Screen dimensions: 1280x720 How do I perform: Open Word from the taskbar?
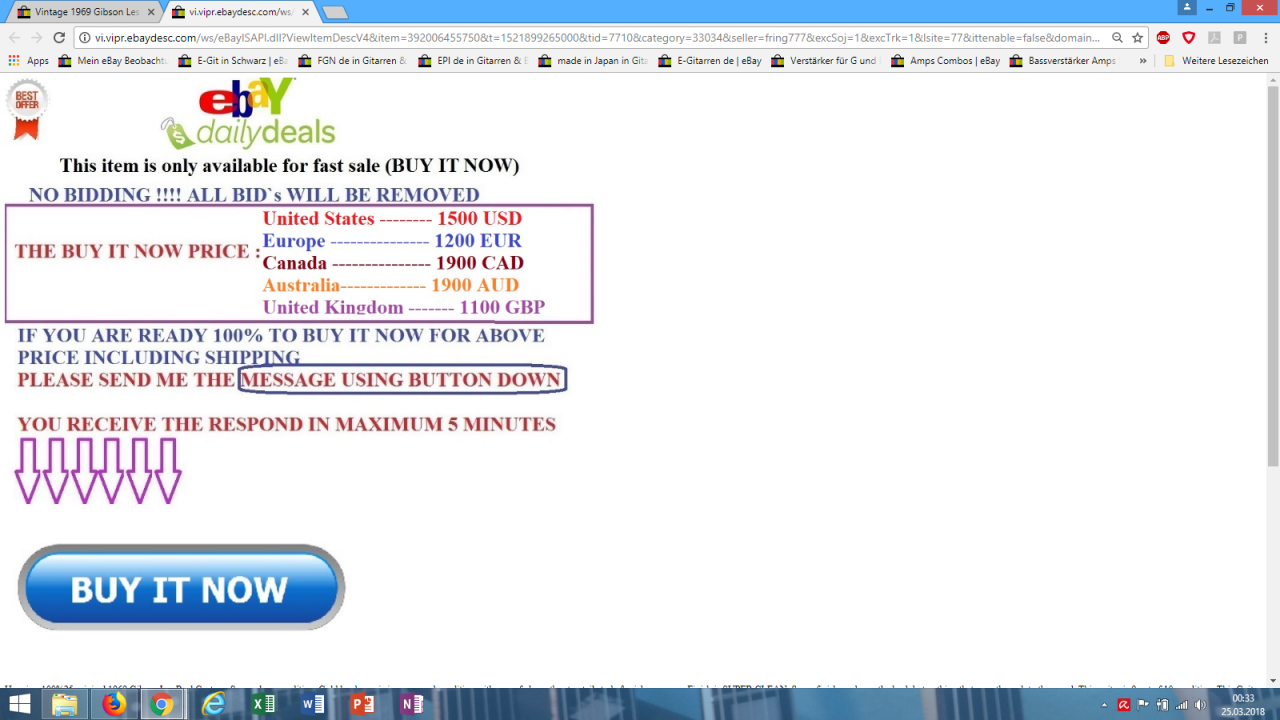click(x=313, y=704)
